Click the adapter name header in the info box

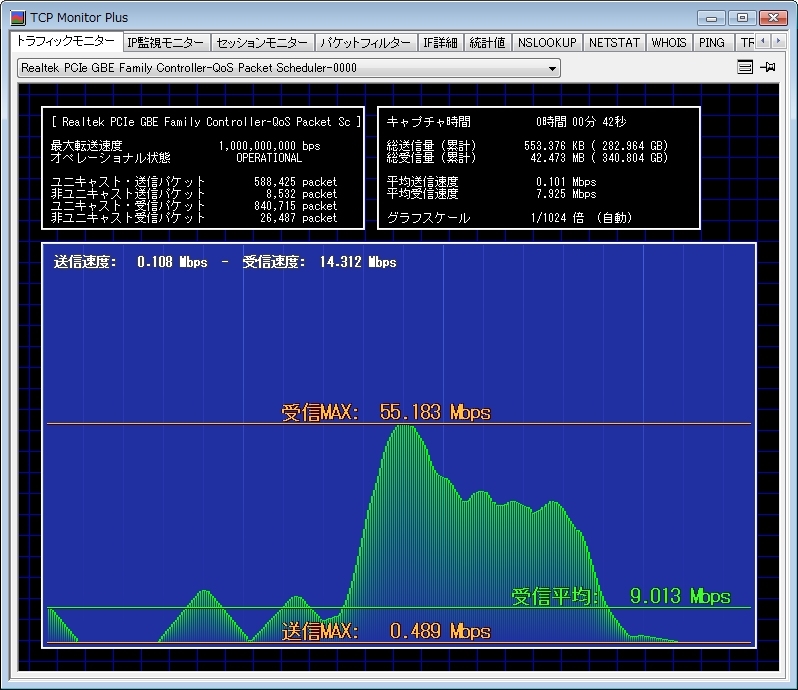(x=206, y=122)
